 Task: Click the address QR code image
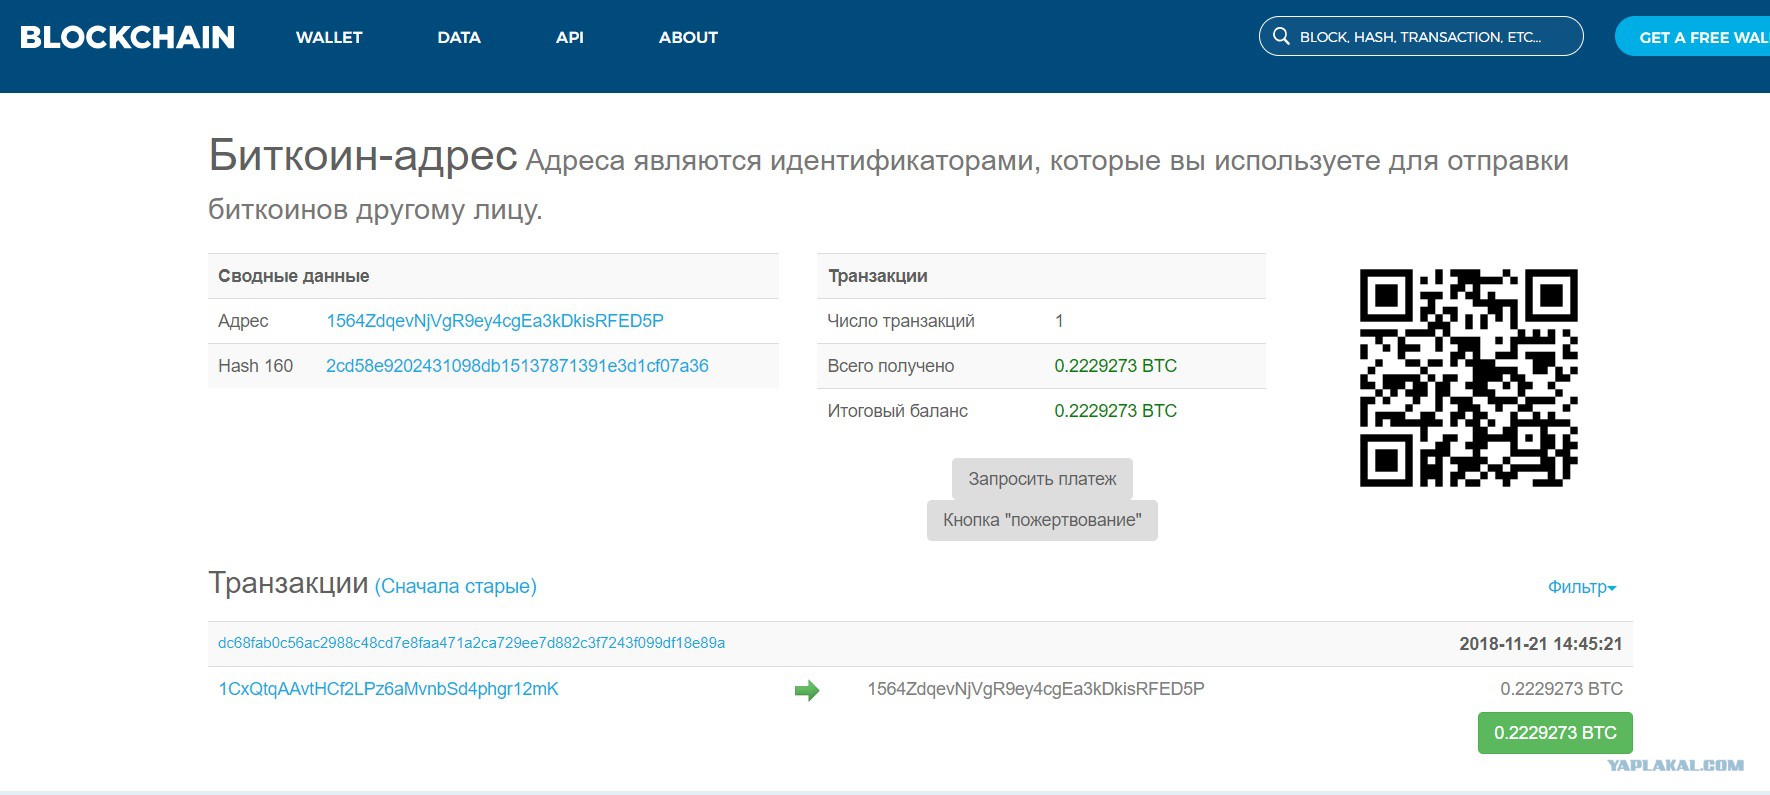tap(1468, 378)
